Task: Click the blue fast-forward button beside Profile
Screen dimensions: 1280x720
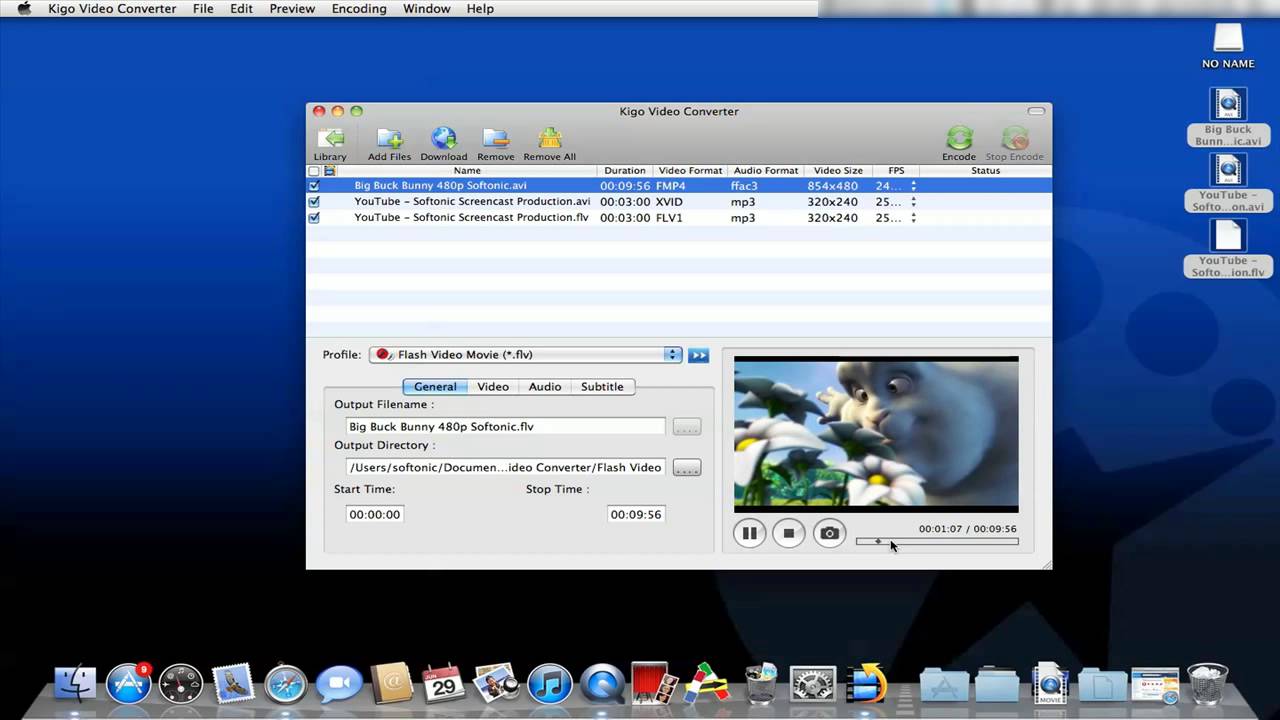Action: [x=698, y=355]
